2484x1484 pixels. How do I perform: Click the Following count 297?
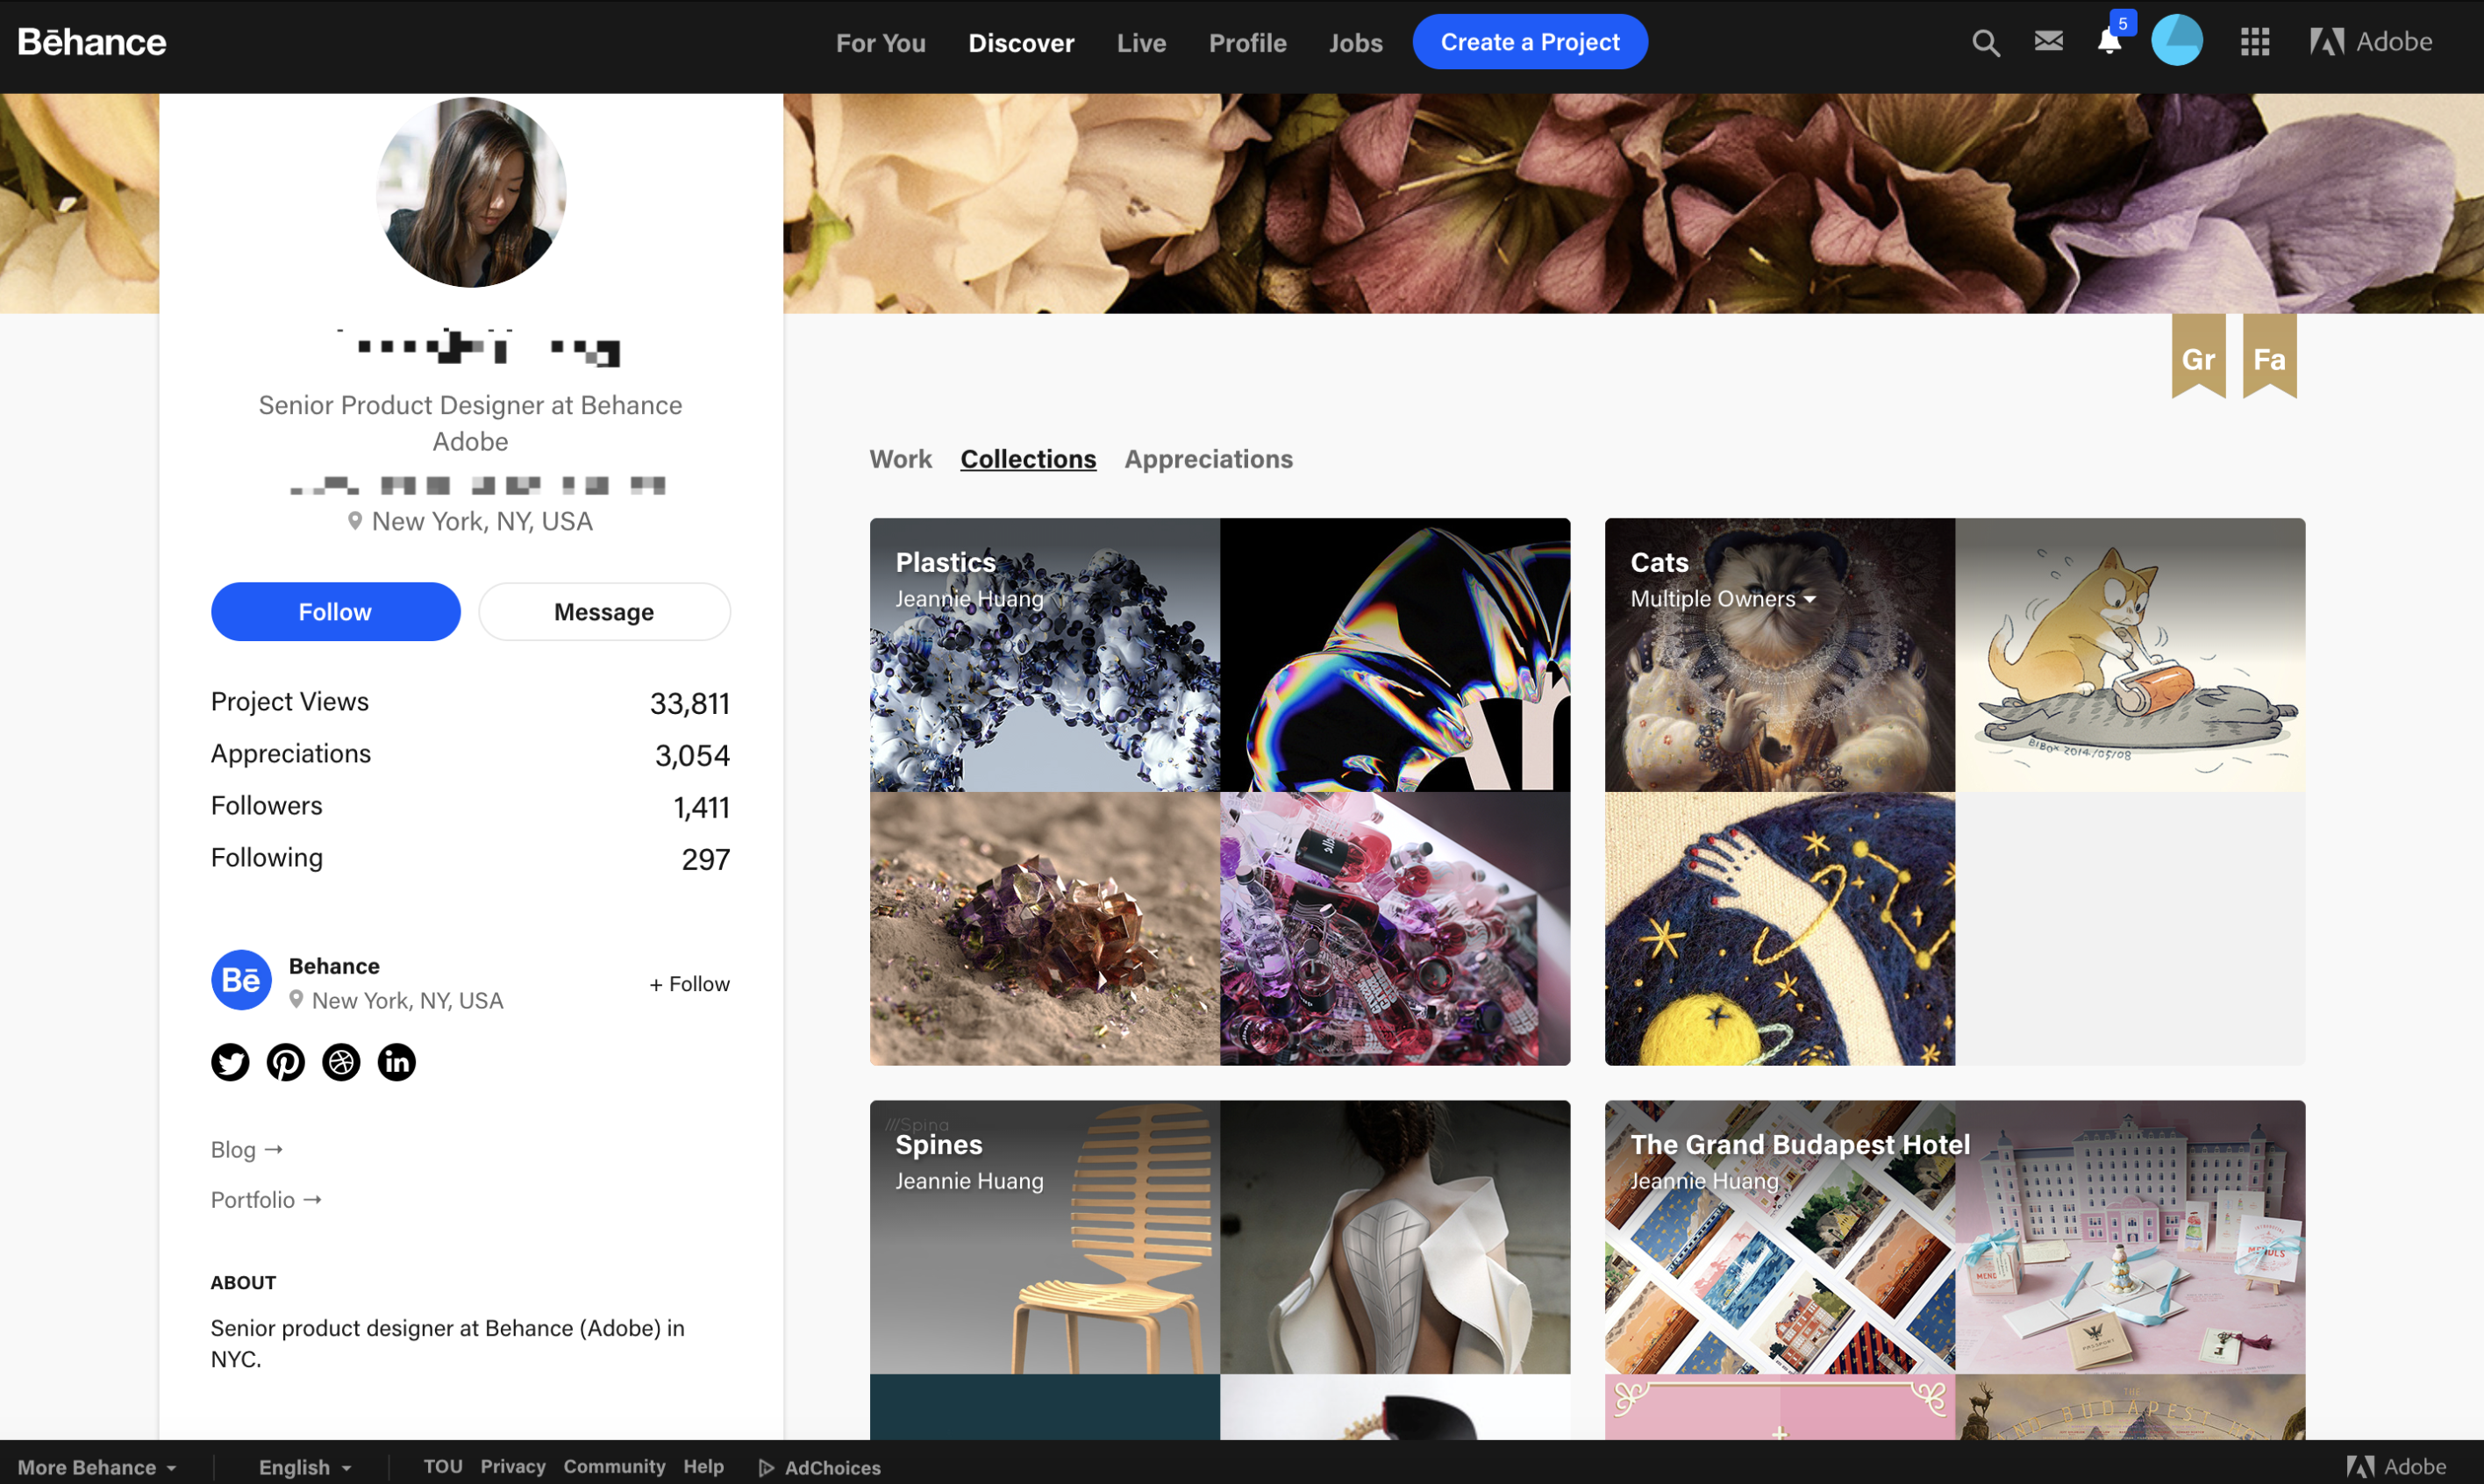[x=706, y=860]
